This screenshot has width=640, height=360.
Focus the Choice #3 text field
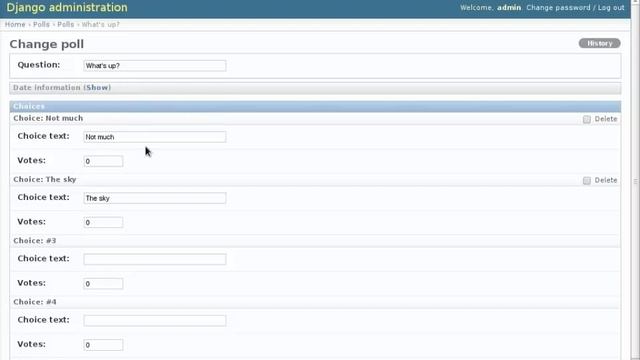[155, 259]
